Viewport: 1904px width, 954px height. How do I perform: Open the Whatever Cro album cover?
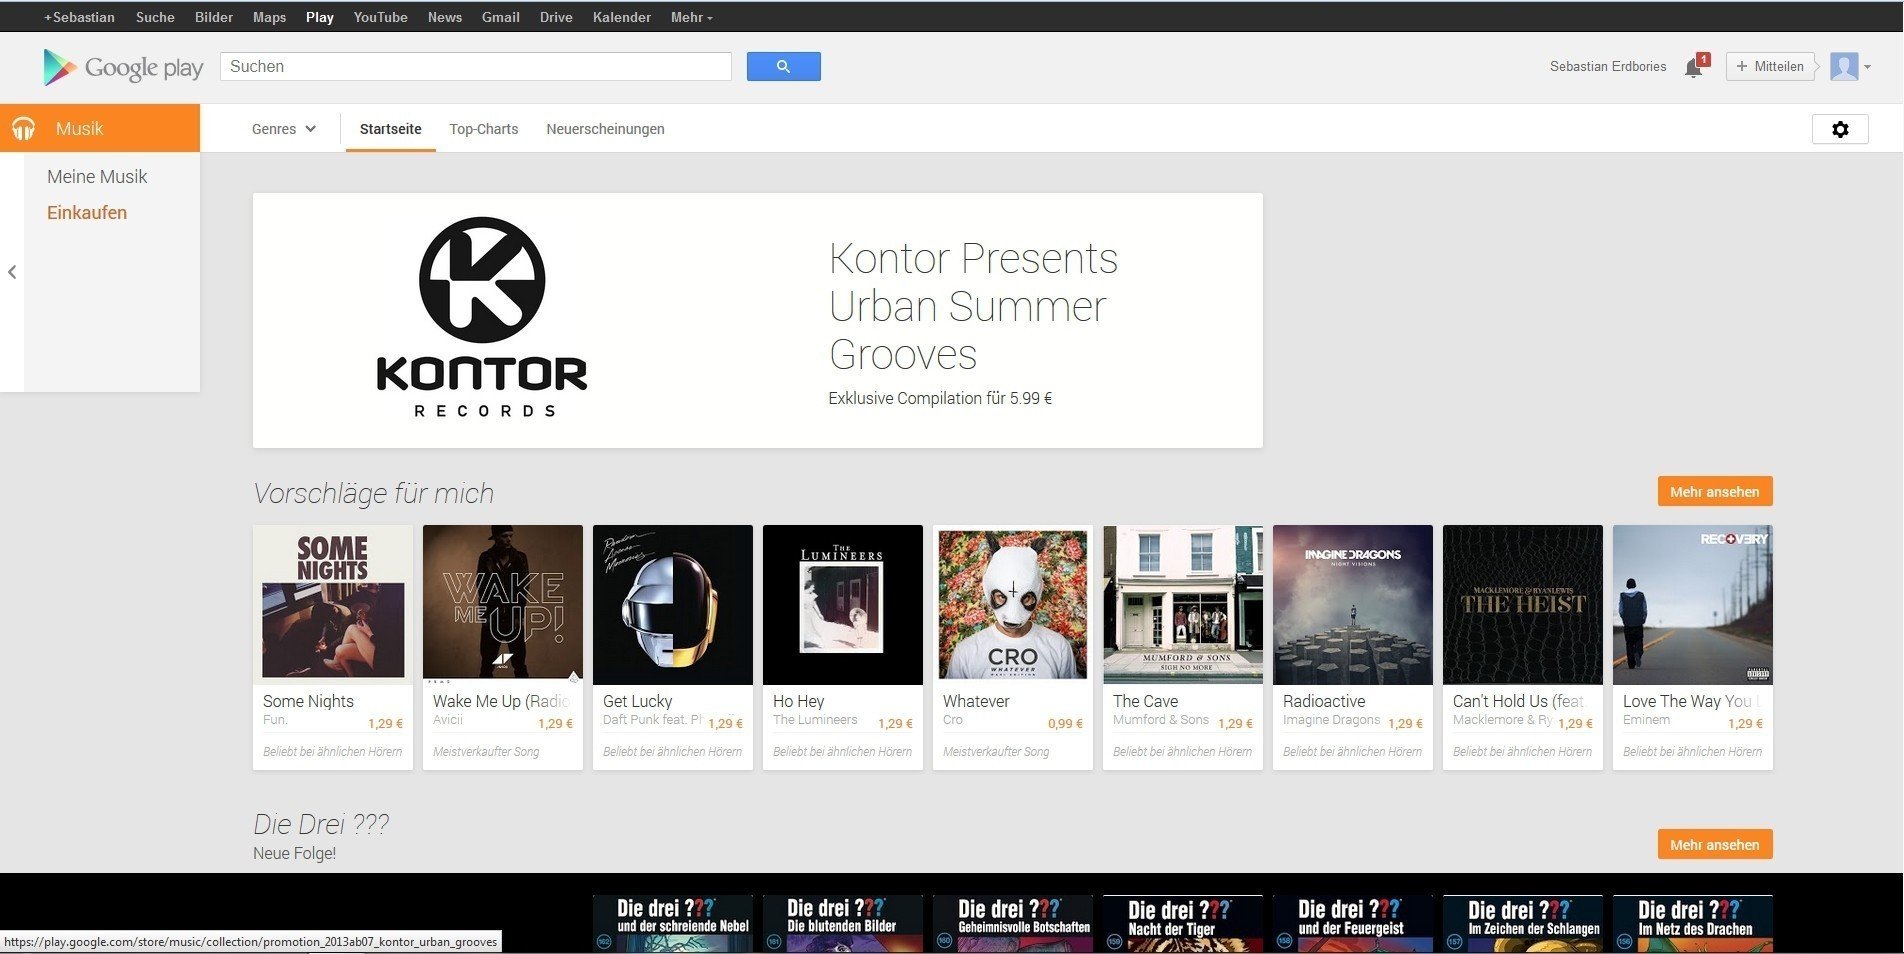click(1013, 605)
